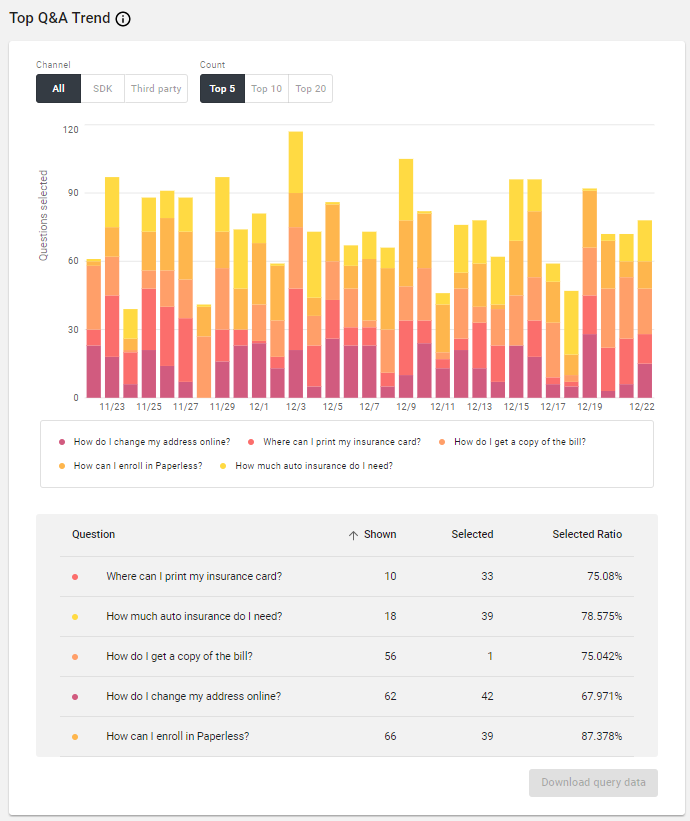Click table row How can I enroll in Paperless?
Viewport: 690px width, 821px height.
point(347,737)
